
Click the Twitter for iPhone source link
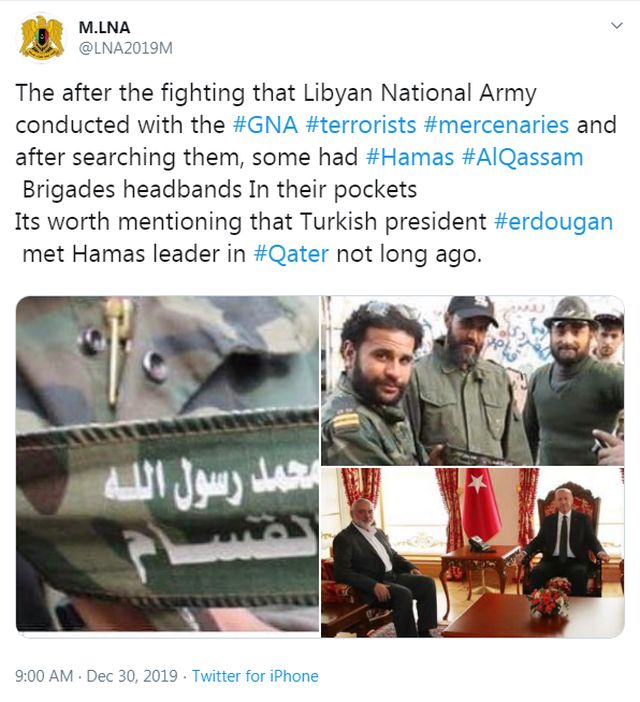tap(255, 676)
